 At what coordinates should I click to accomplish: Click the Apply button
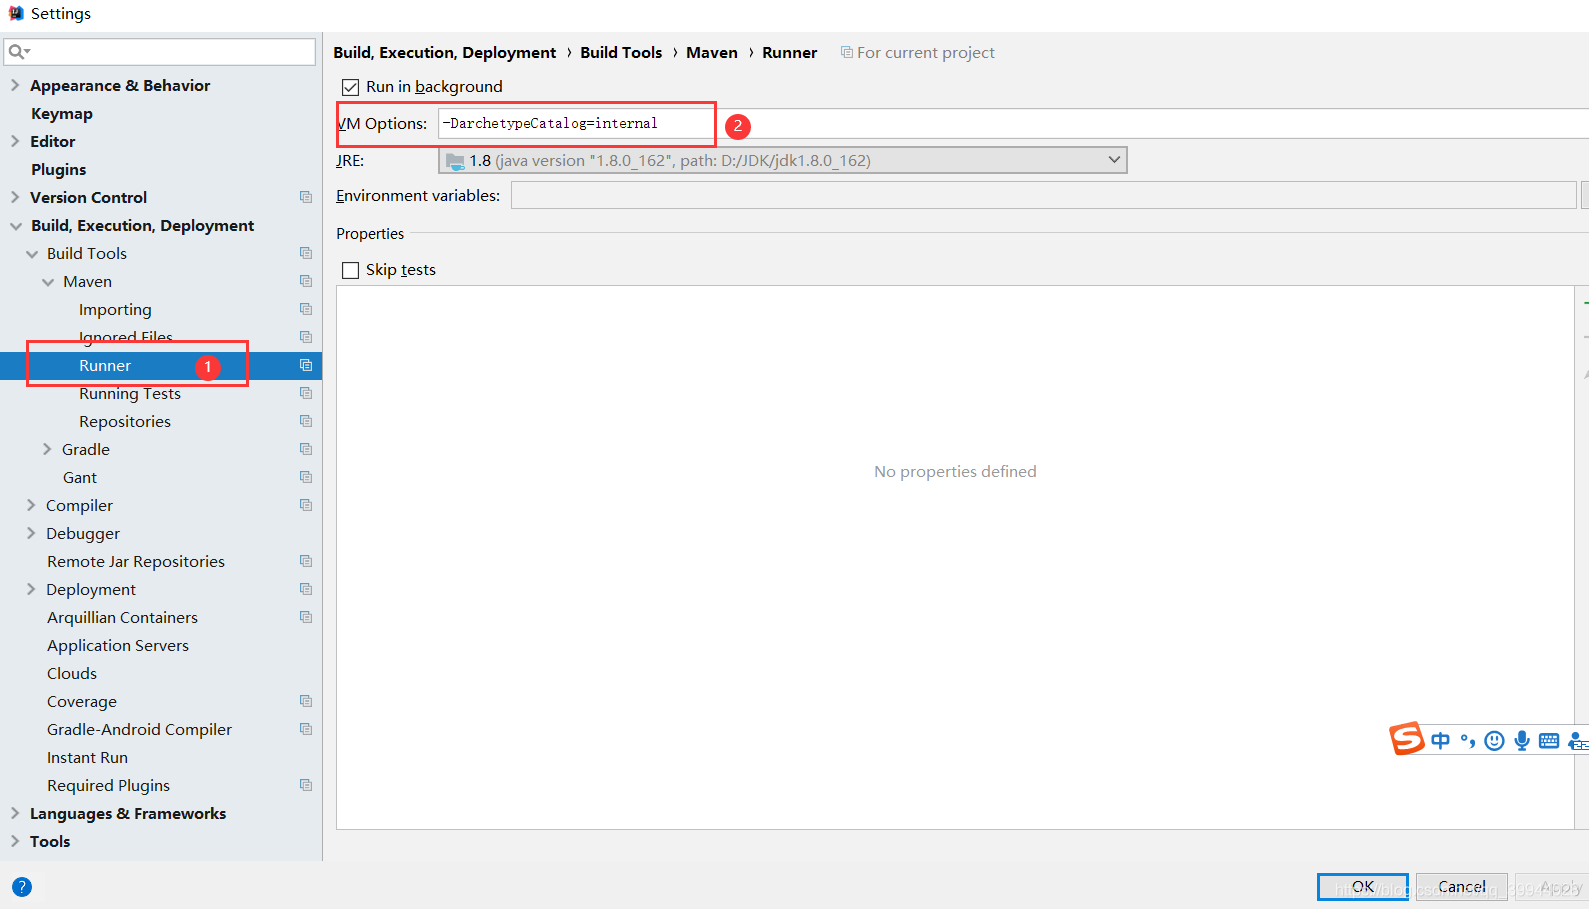click(1550, 887)
